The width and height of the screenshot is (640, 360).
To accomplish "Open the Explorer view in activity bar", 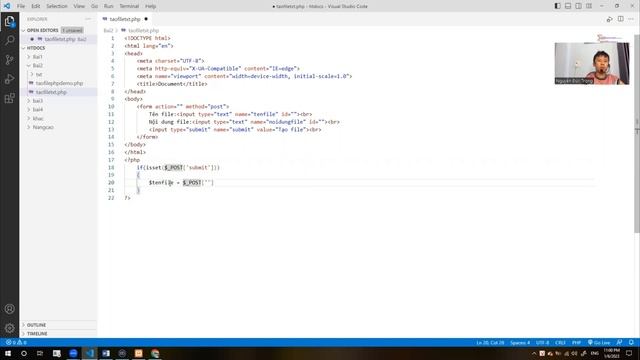I will pyautogui.click(x=9, y=21).
